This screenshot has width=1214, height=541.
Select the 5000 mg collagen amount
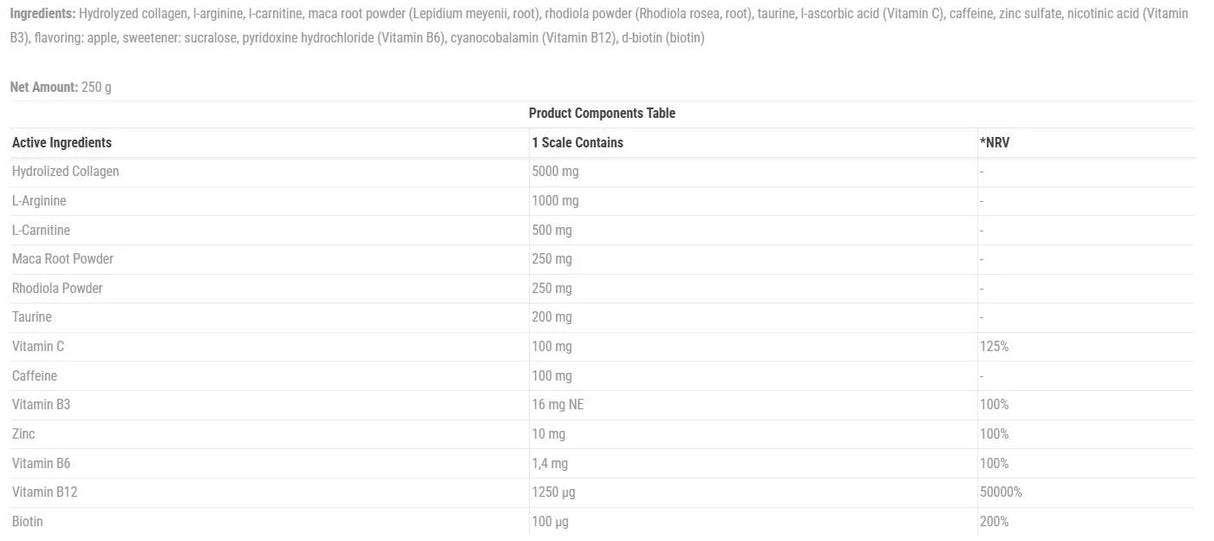tap(555, 171)
